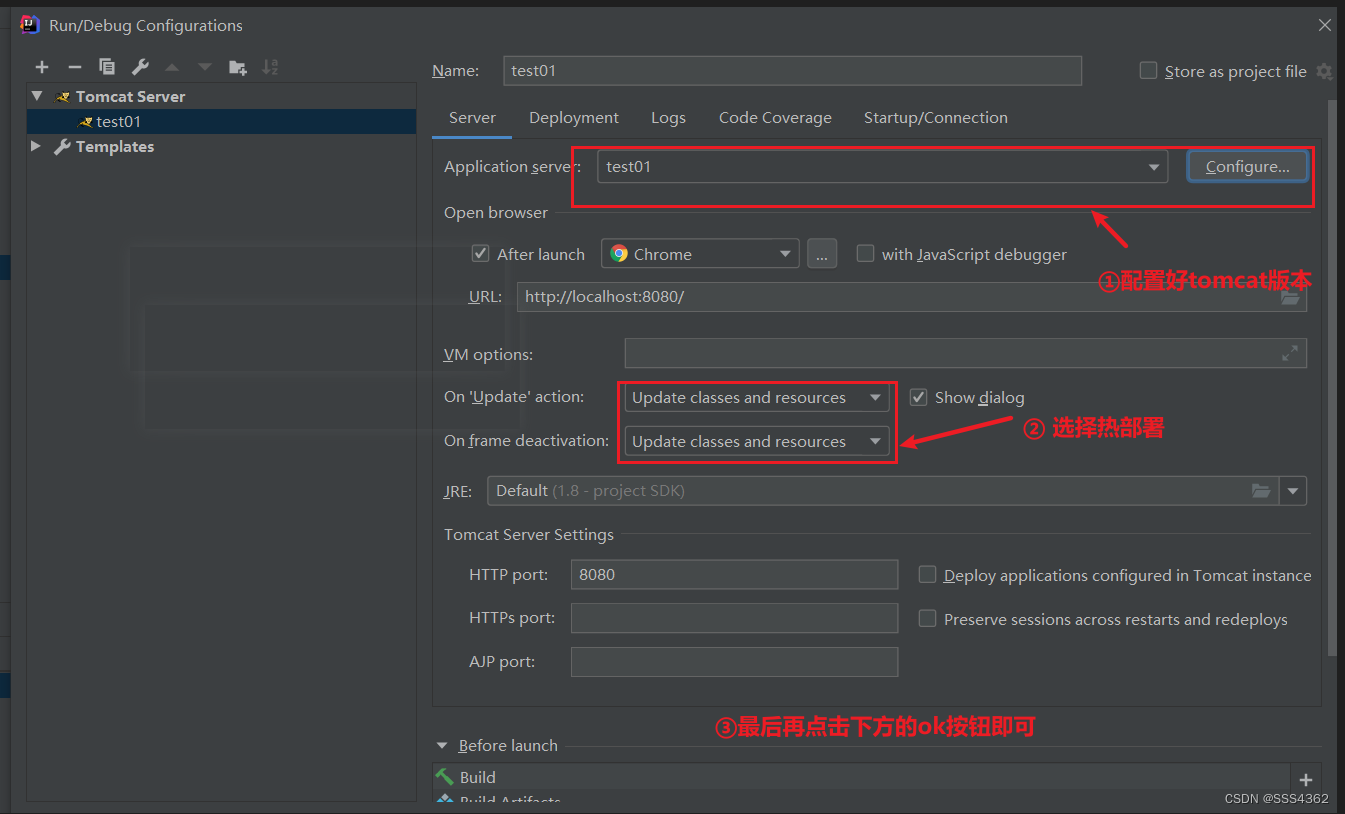Browse for a JRE with the folder icon
This screenshot has width=1345, height=814.
pyautogui.click(x=1261, y=491)
